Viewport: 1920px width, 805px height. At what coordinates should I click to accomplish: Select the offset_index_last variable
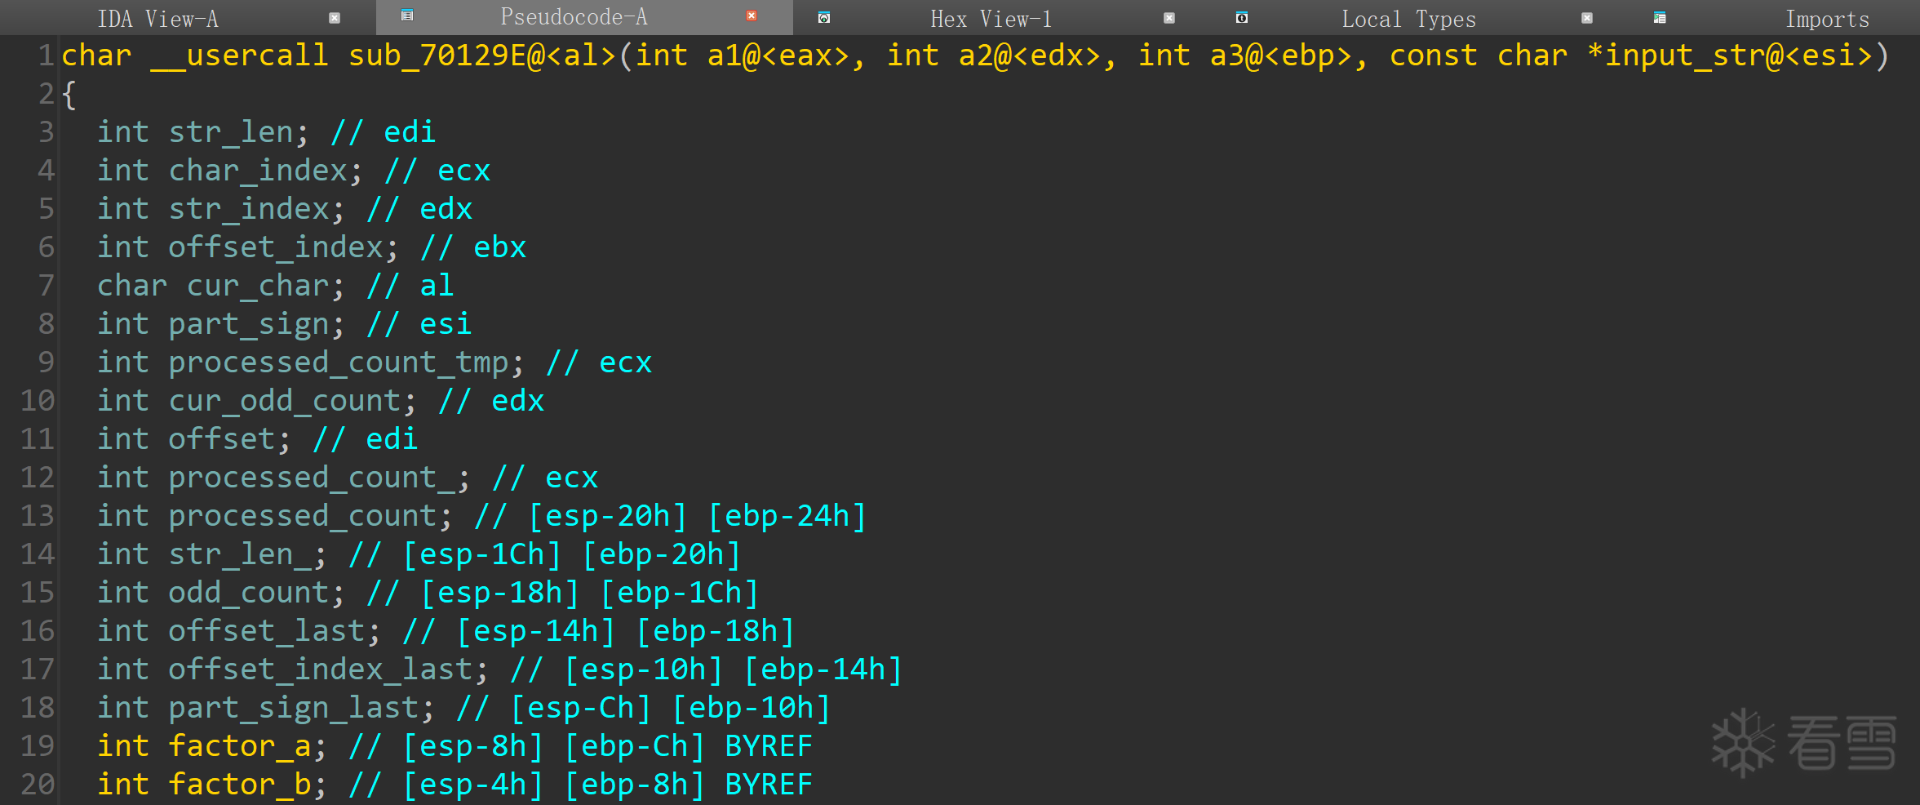[x=319, y=669]
